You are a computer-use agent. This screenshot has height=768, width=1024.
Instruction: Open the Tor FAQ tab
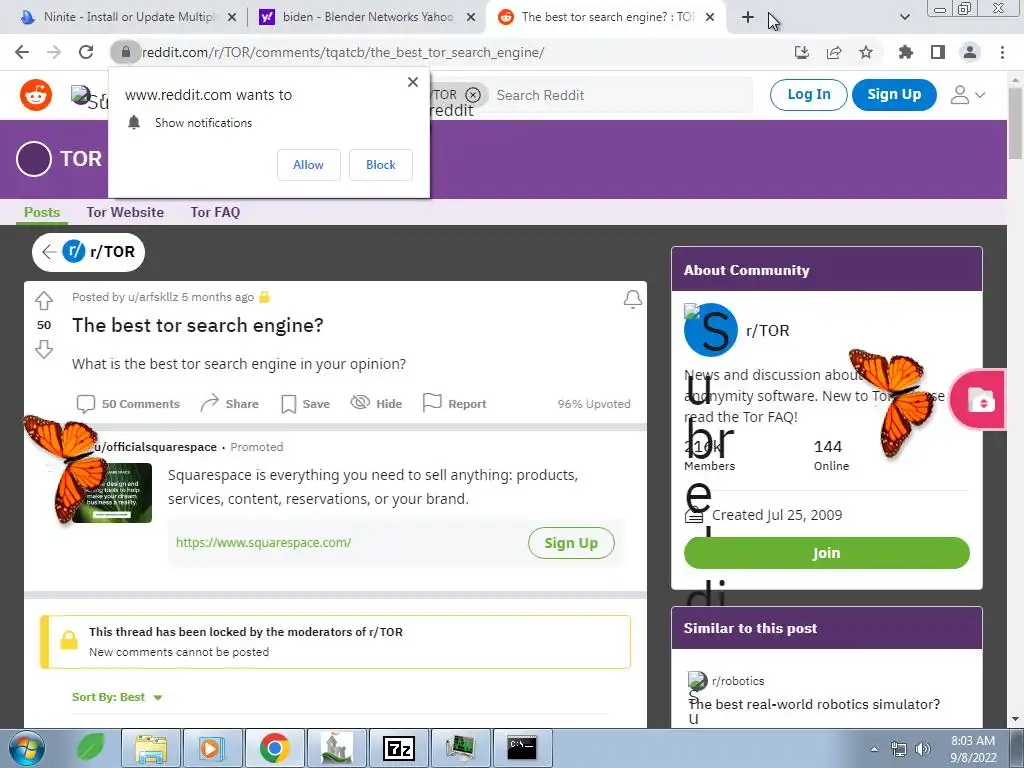pos(216,212)
